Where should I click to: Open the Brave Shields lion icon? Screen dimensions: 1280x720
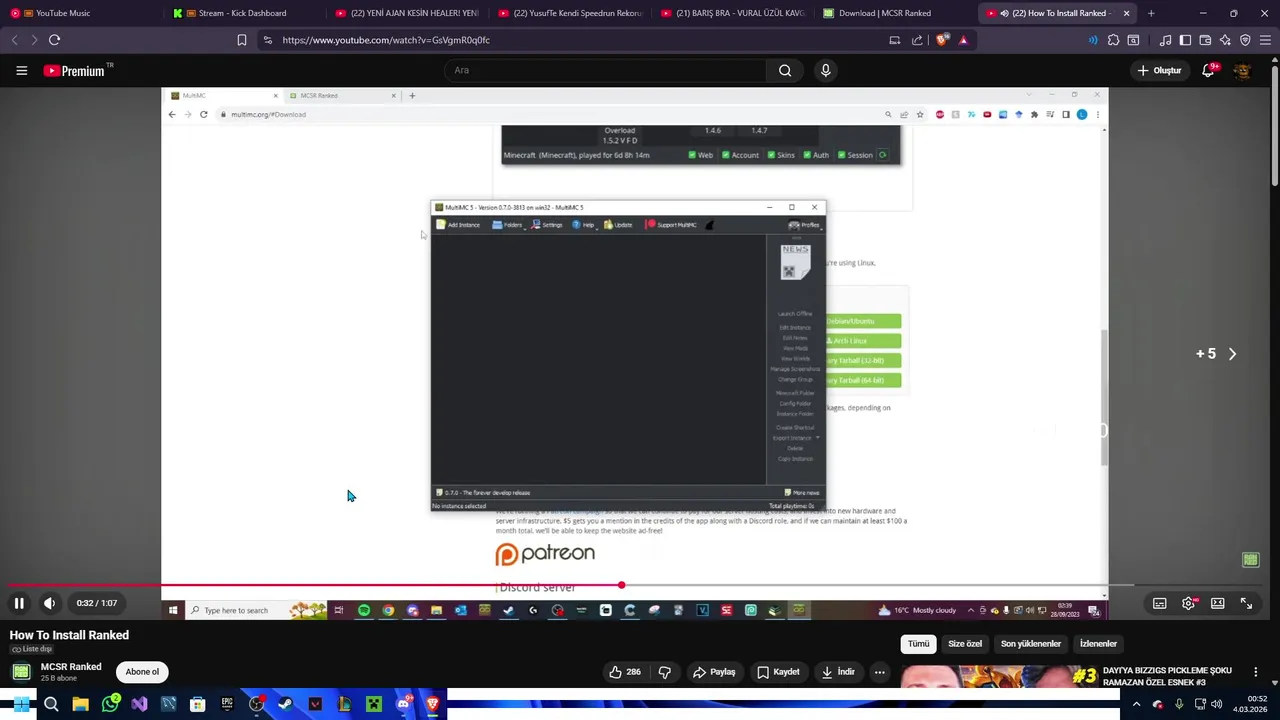pyautogui.click(x=942, y=40)
